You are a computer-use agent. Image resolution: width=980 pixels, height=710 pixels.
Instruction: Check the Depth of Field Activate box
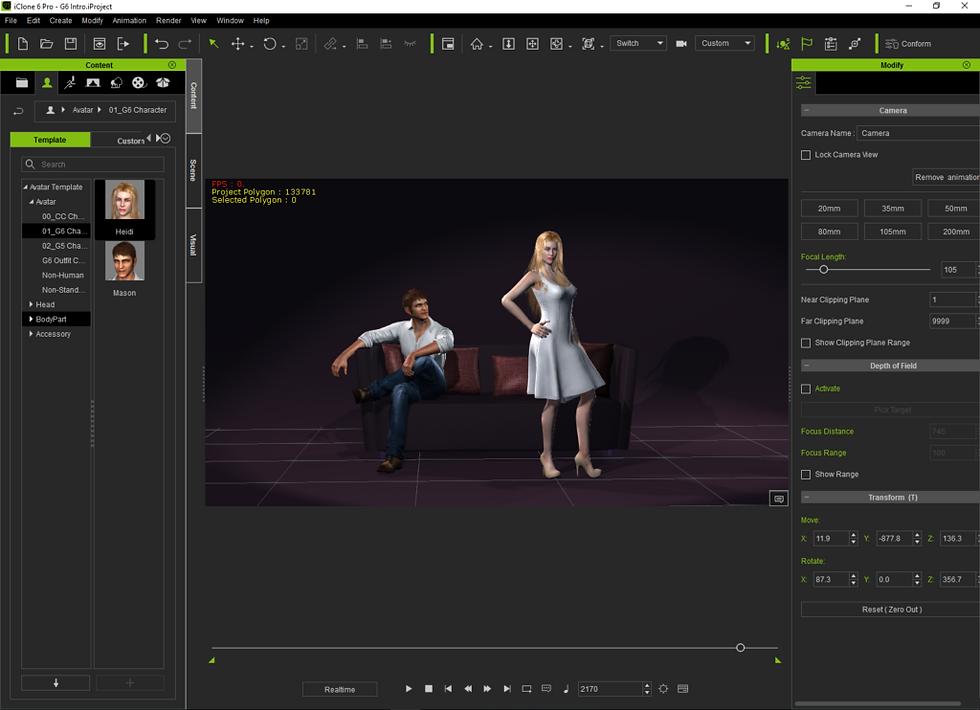806,389
